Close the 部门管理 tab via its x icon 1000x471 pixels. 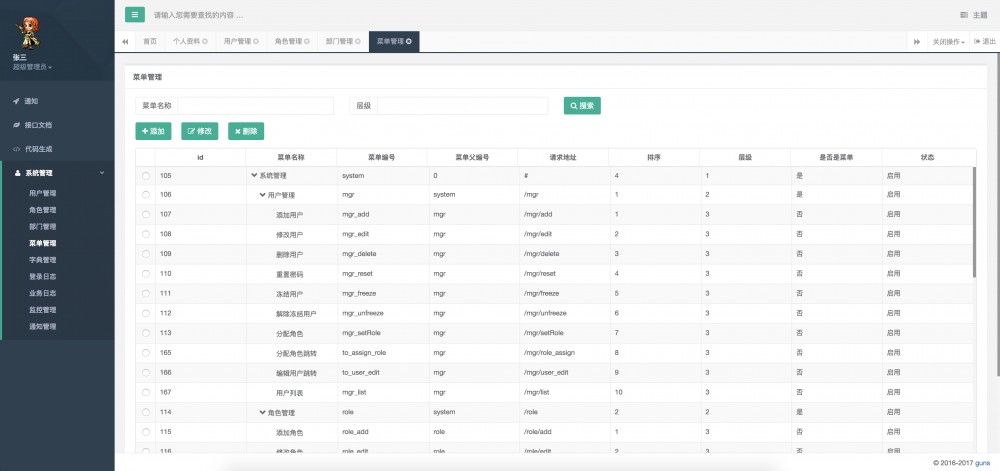(x=358, y=41)
